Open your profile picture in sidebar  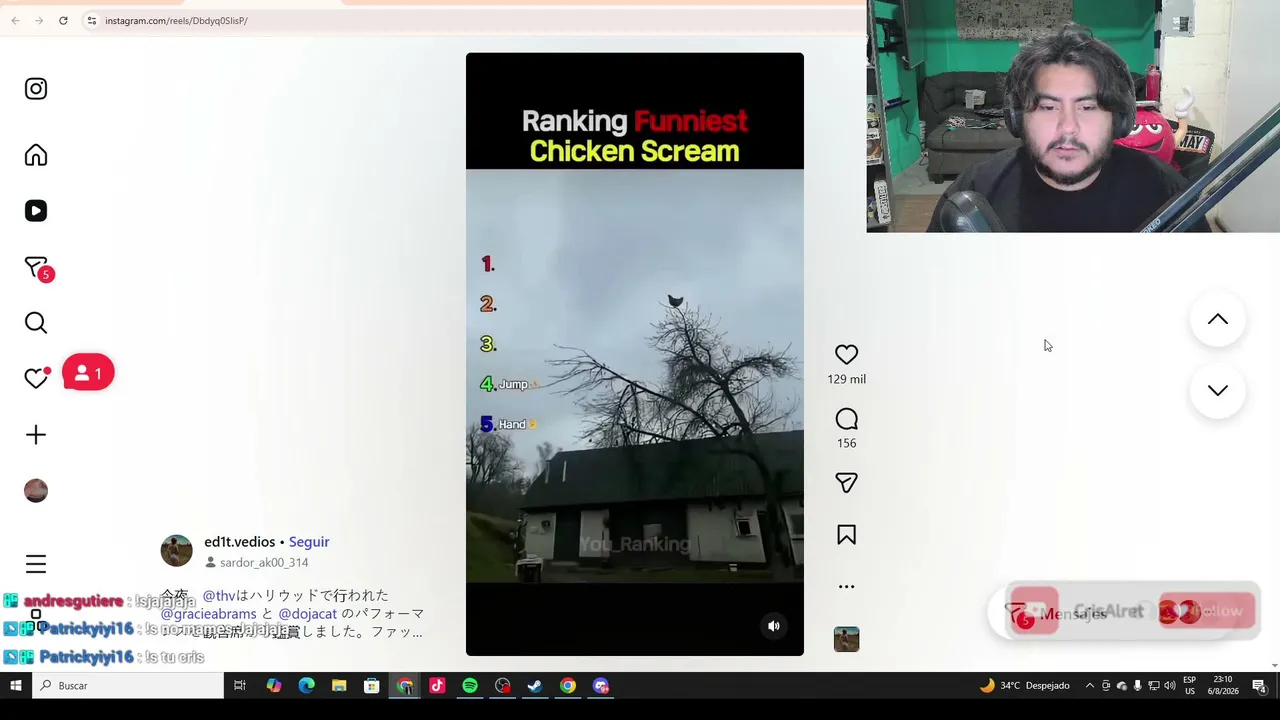[36, 490]
